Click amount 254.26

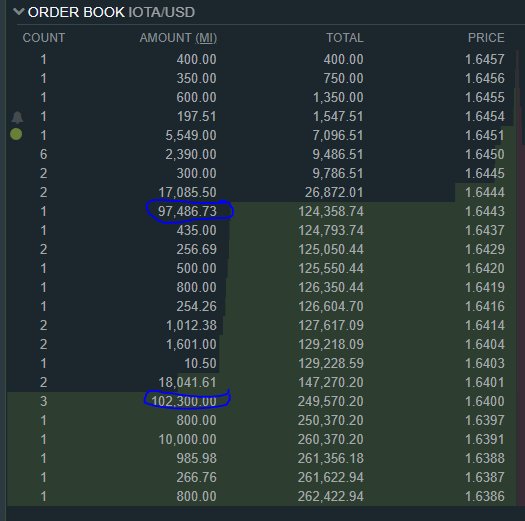[x=197, y=306]
